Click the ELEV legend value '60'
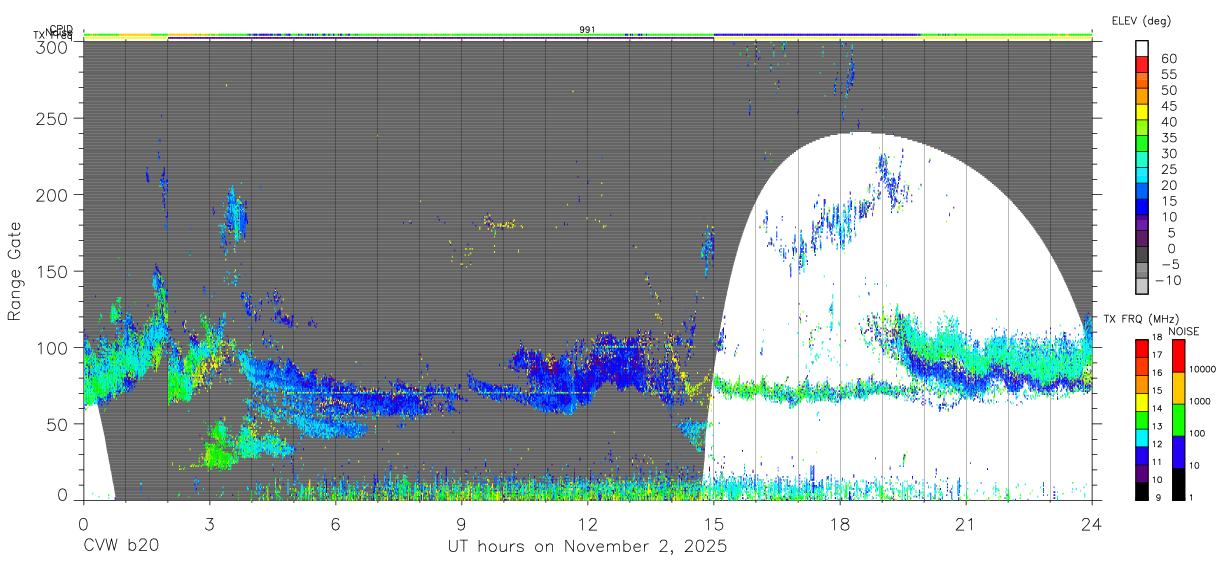The width and height of the screenshot is (1228, 567). [x=1168, y=58]
